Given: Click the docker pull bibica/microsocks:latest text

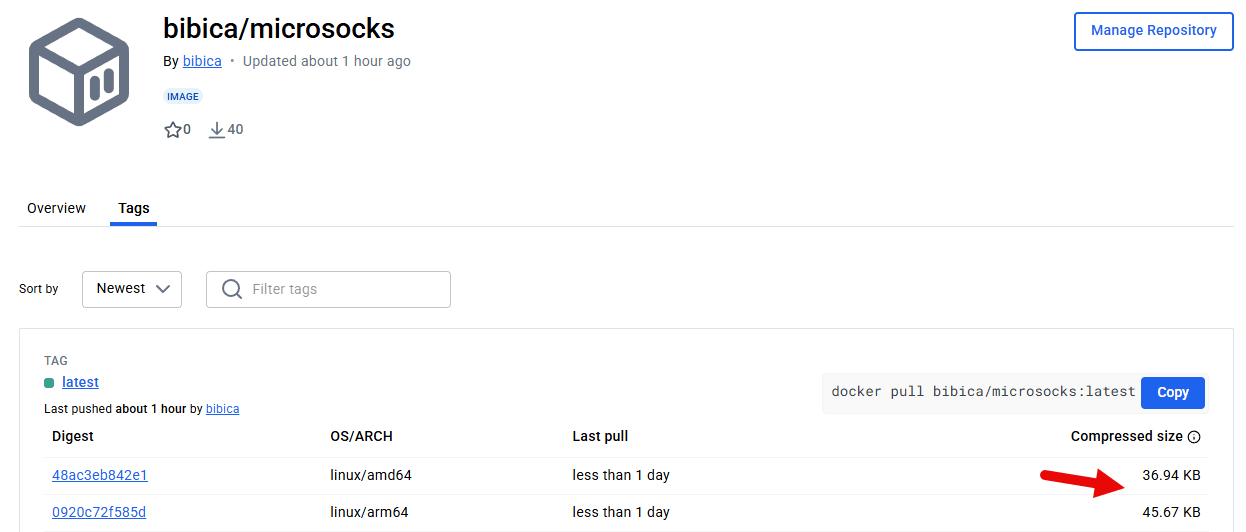Looking at the screenshot, I should pos(983,391).
